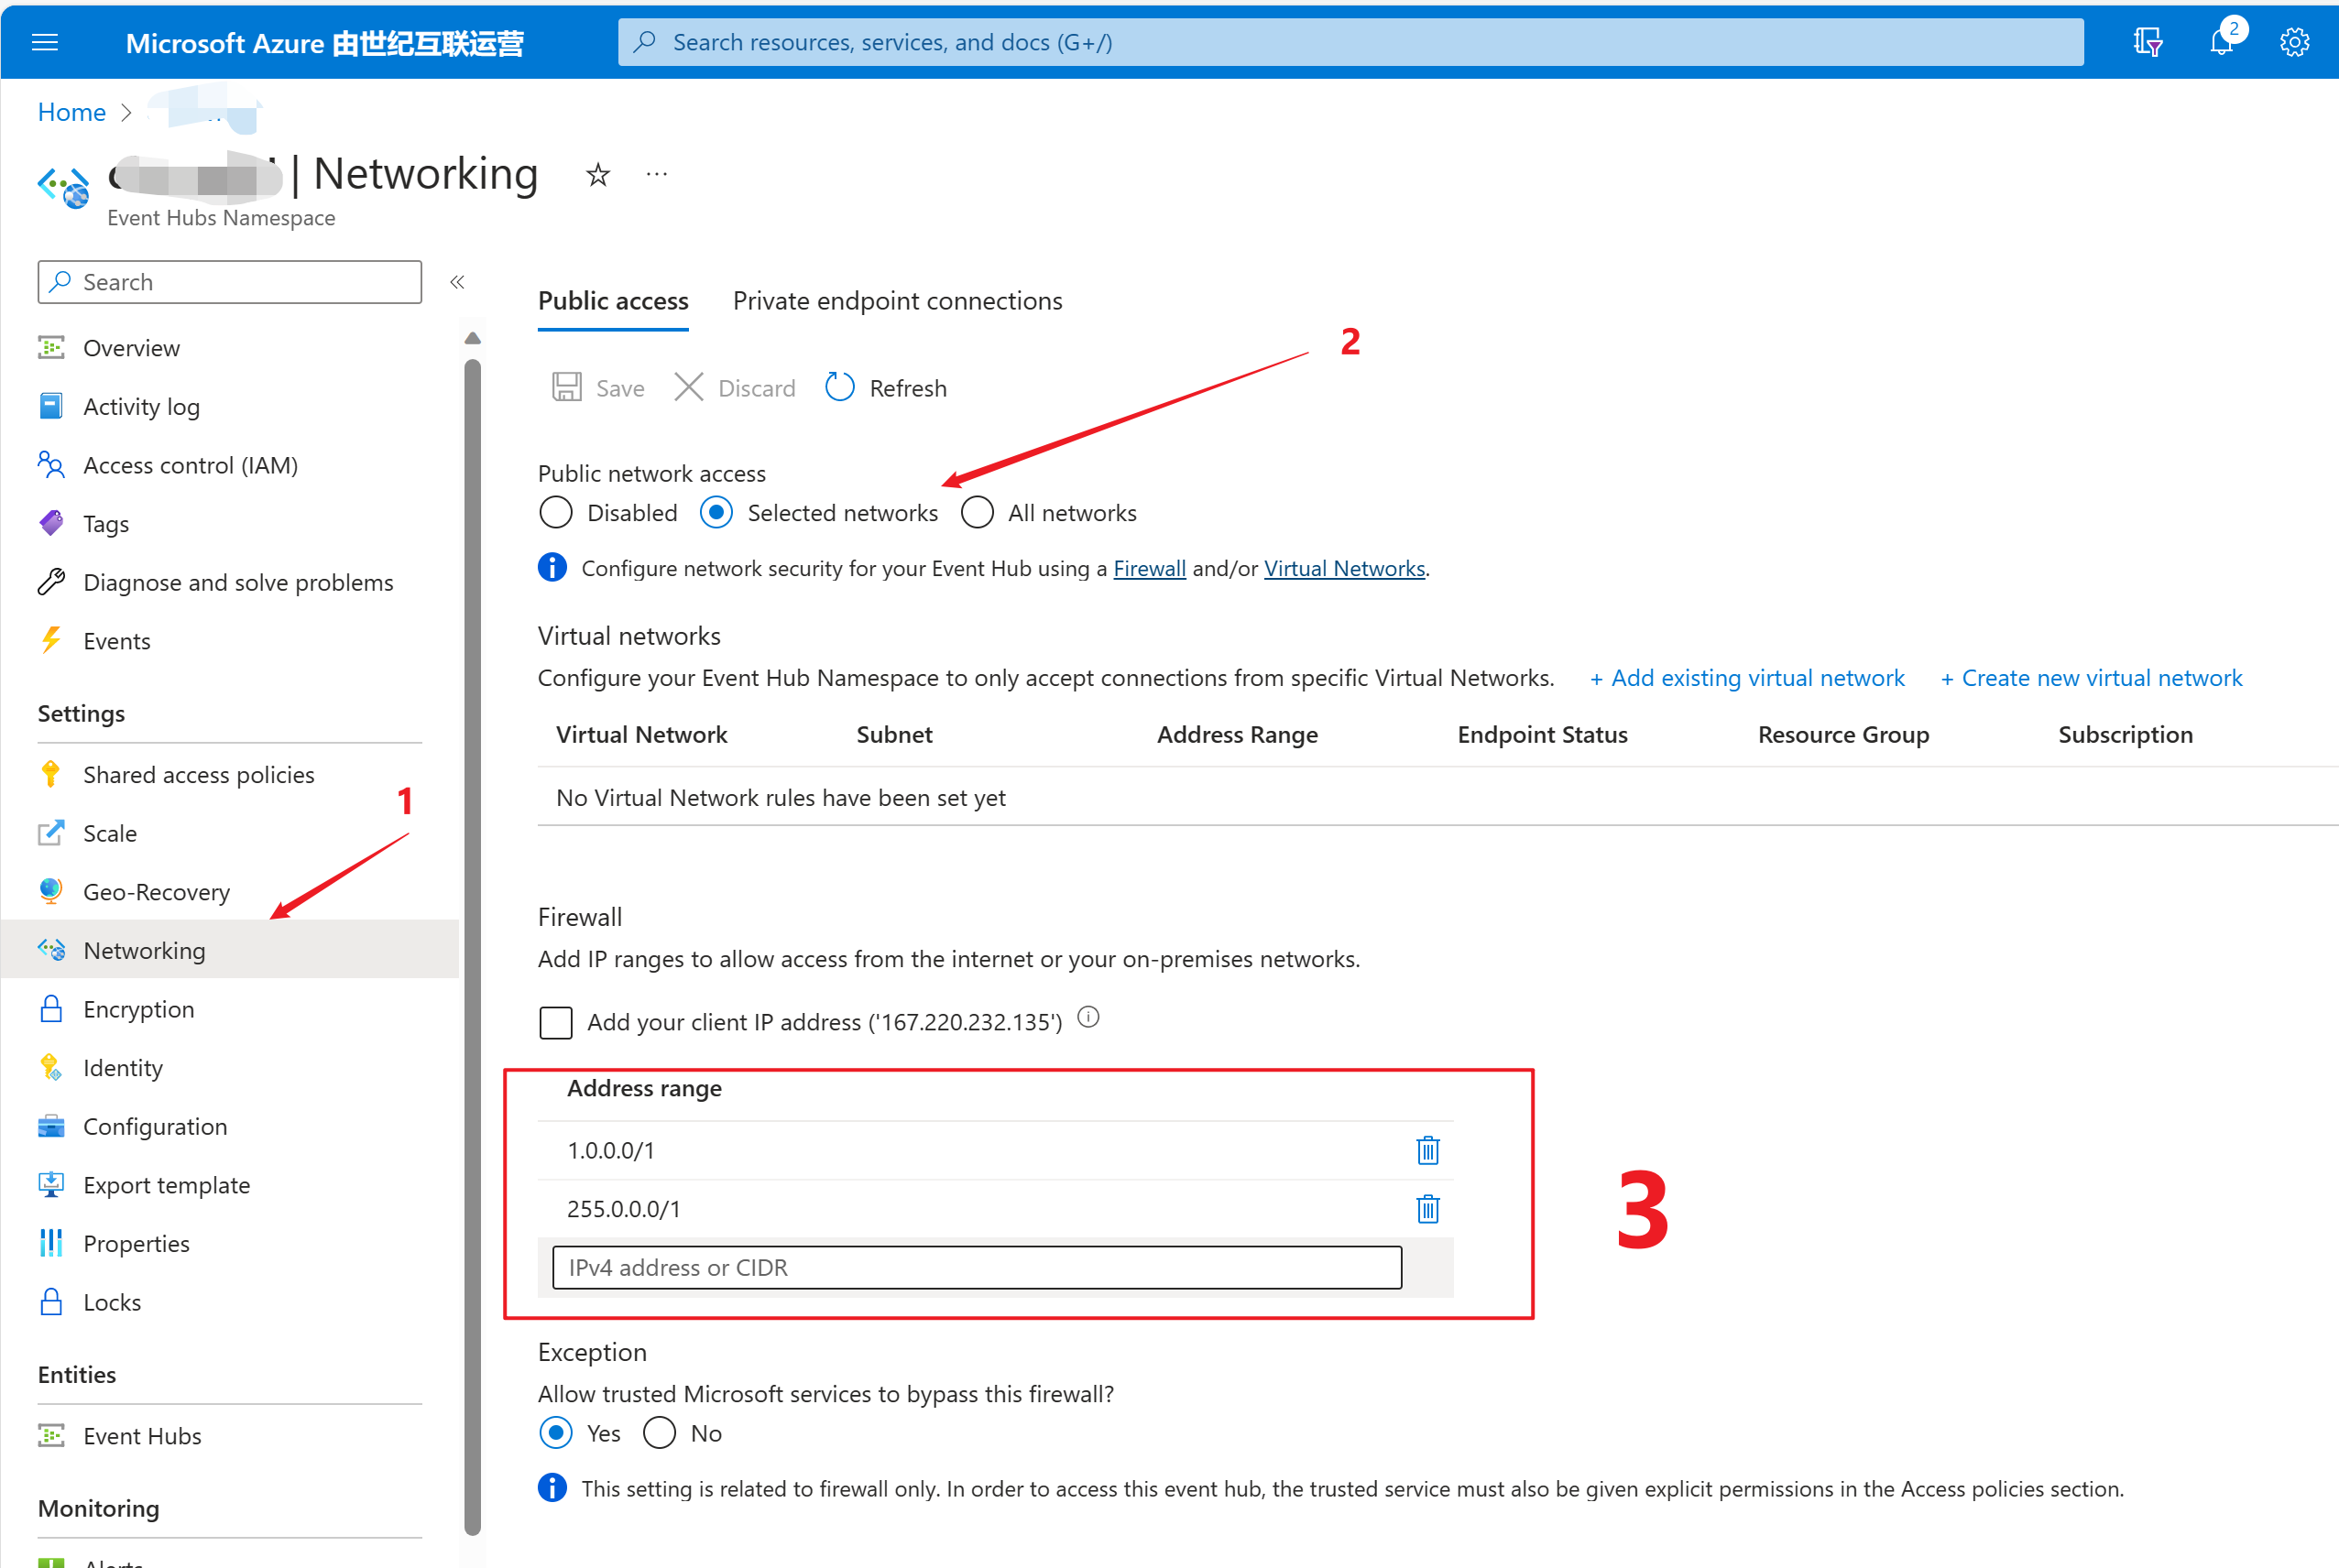Delete the 1.0.0.0/1 address range
The height and width of the screenshot is (1568, 2339).
tap(1427, 1150)
